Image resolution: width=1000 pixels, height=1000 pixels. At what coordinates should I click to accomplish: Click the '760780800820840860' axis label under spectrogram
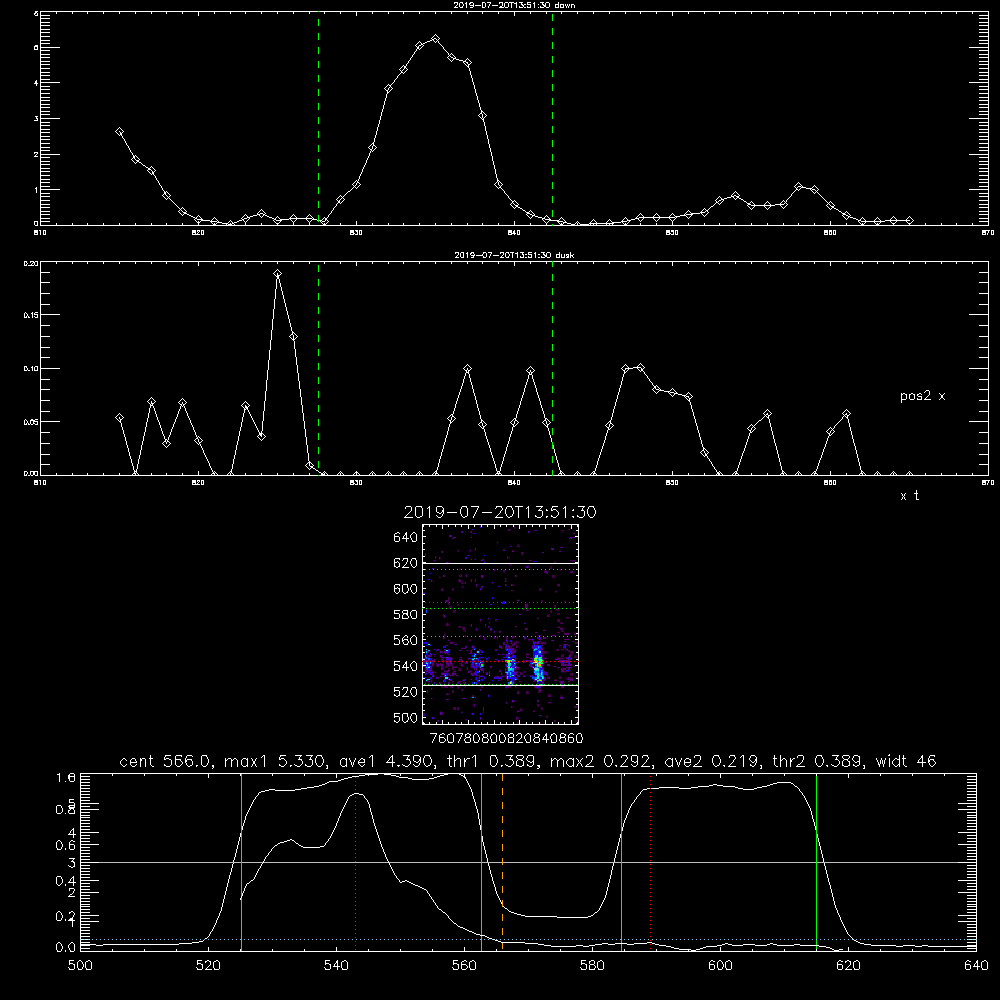tap(506, 738)
